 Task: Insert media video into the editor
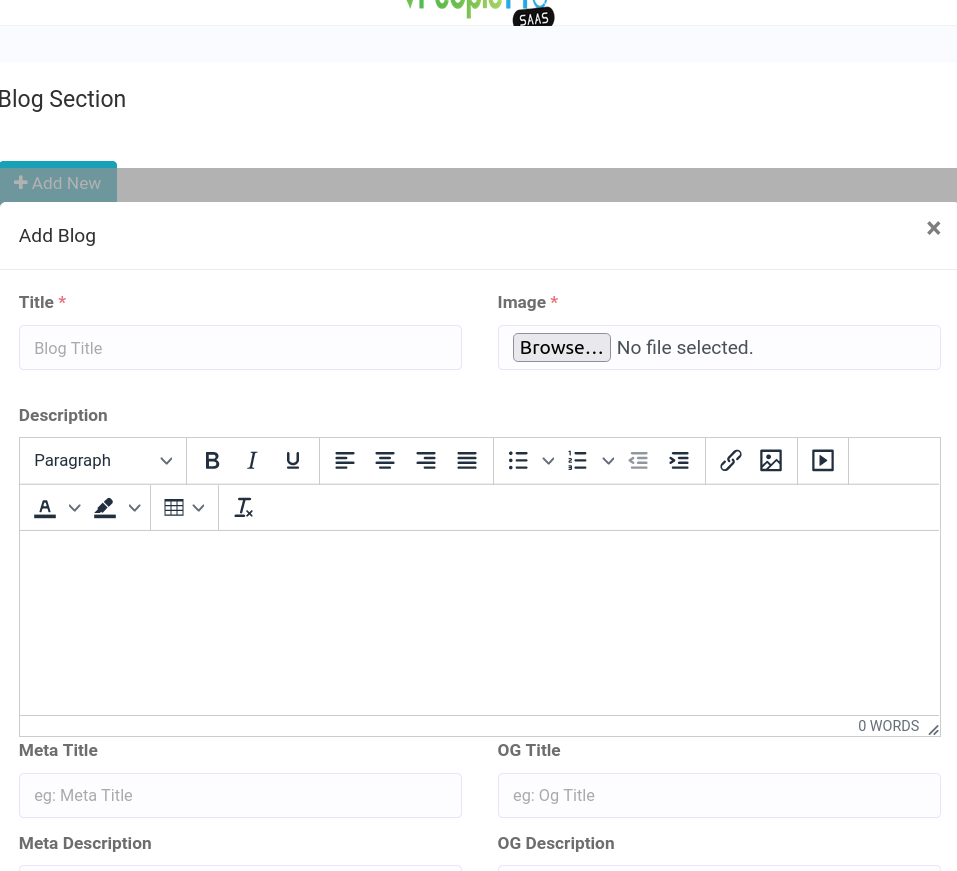(x=823, y=461)
